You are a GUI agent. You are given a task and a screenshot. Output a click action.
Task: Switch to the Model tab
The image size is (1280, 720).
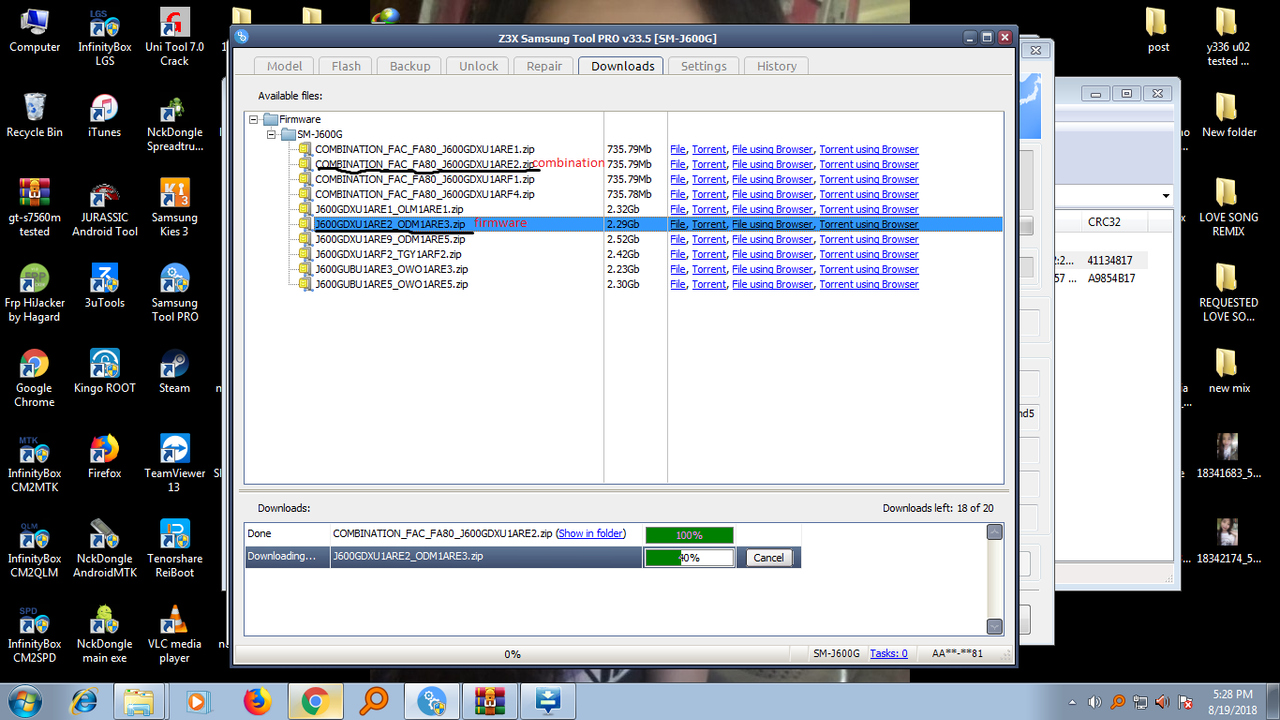click(x=284, y=66)
